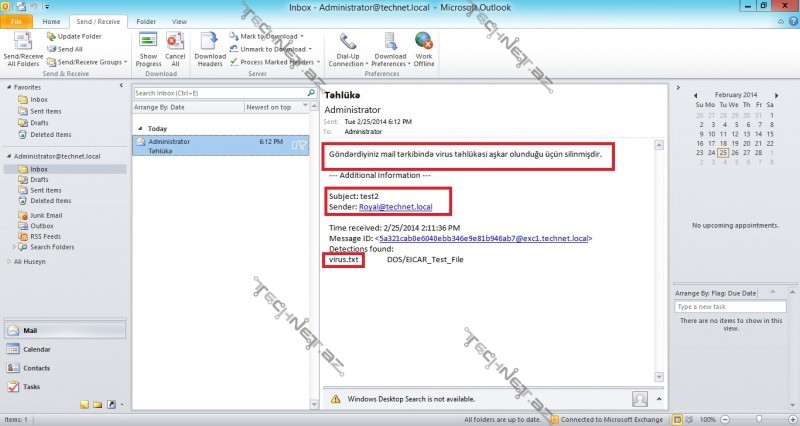Image resolution: width=800 pixels, height=426 pixels.
Task: Open the File tab
Action: [16, 21]
